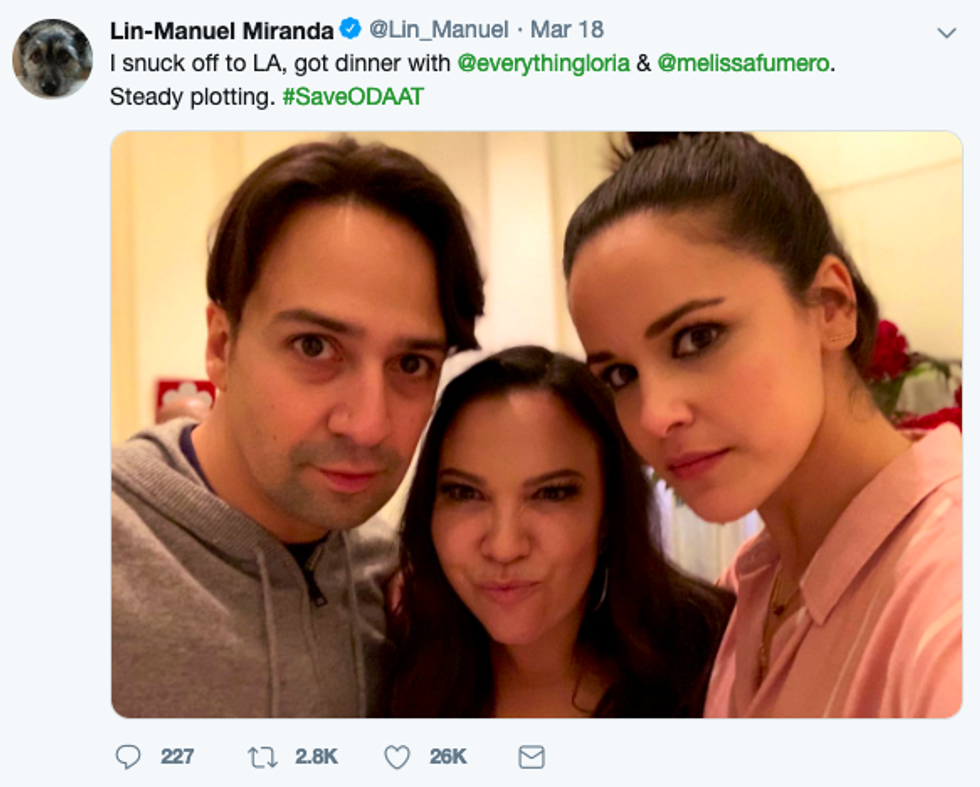Click the direct message envelope icon

click(531, 757)
